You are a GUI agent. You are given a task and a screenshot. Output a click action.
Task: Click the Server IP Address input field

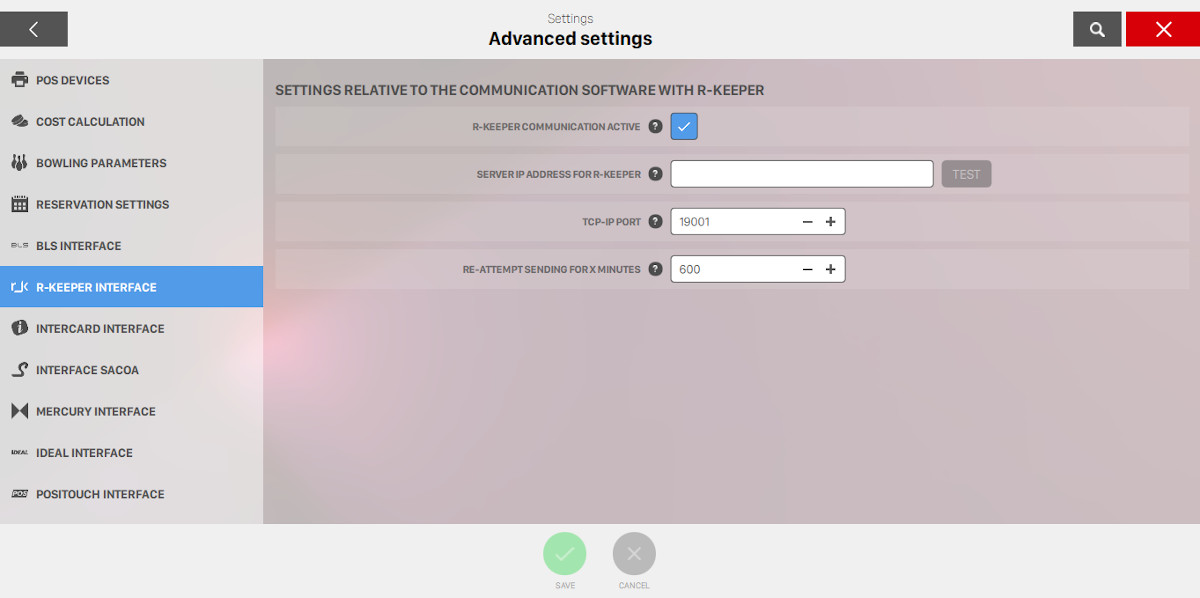coord(801,174)
